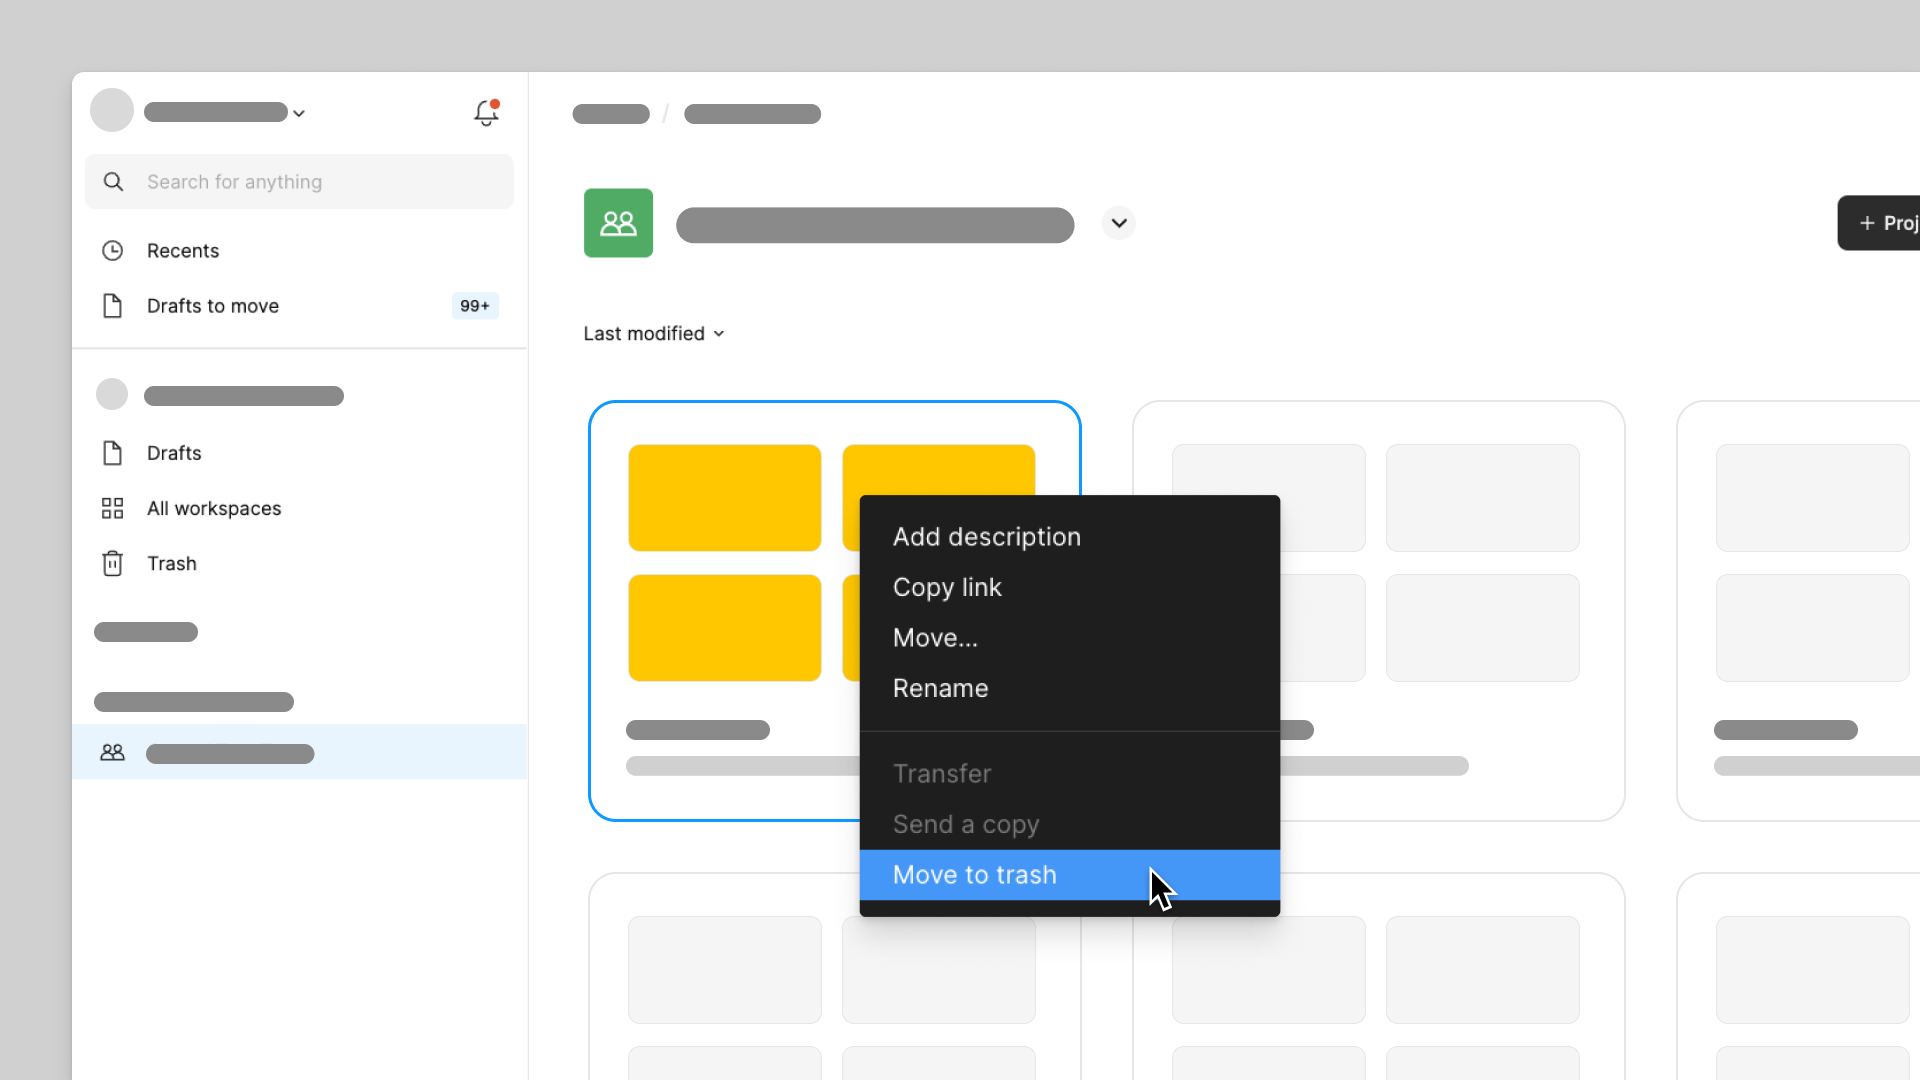Click Copy link menu entry
Image resolution: width=1920 pixels, height=1080 pixels.
[947, 587]
